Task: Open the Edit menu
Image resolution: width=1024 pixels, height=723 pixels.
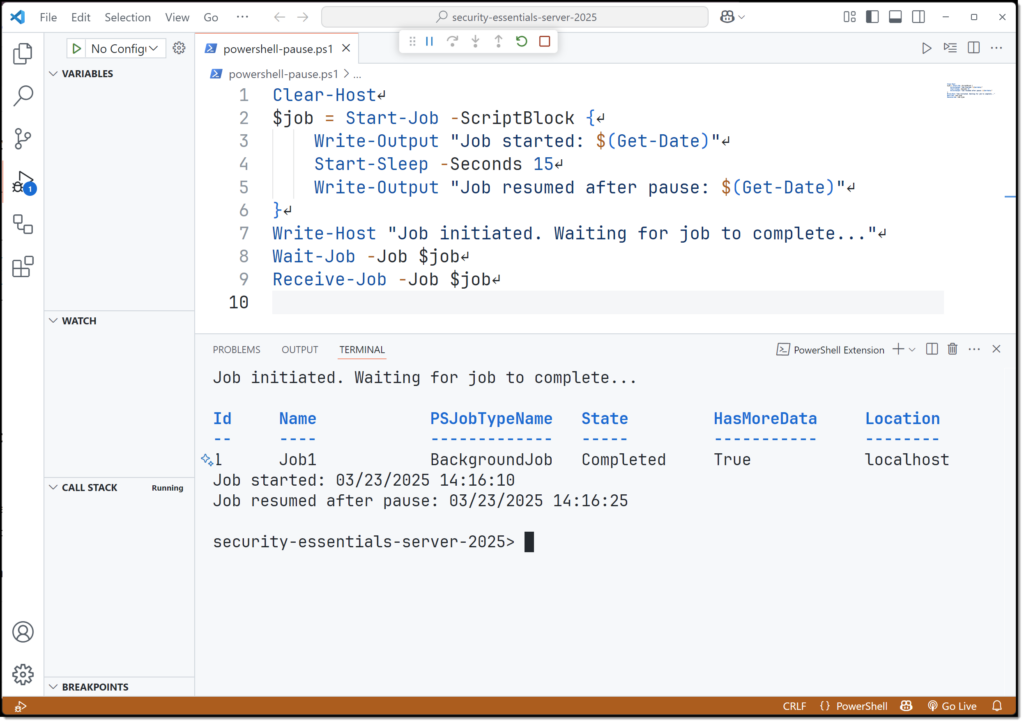Action: click(80, 17)
